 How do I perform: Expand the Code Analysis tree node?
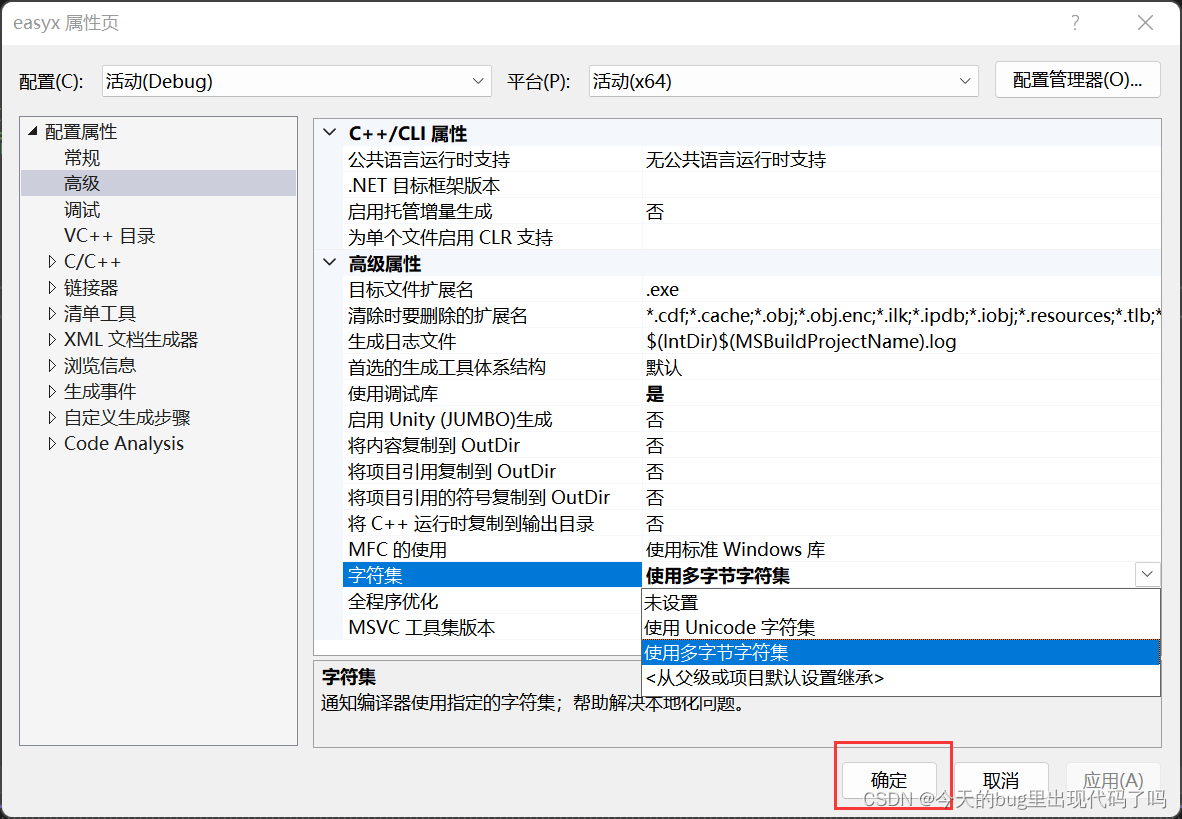click(52, 443)
